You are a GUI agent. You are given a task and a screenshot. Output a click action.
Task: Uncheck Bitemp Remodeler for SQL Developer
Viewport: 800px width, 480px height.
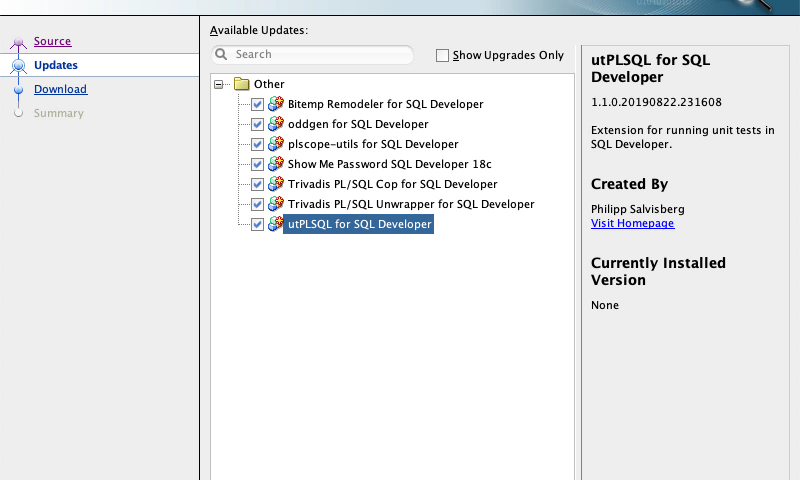pyautogui.click(x=257, y=105)
